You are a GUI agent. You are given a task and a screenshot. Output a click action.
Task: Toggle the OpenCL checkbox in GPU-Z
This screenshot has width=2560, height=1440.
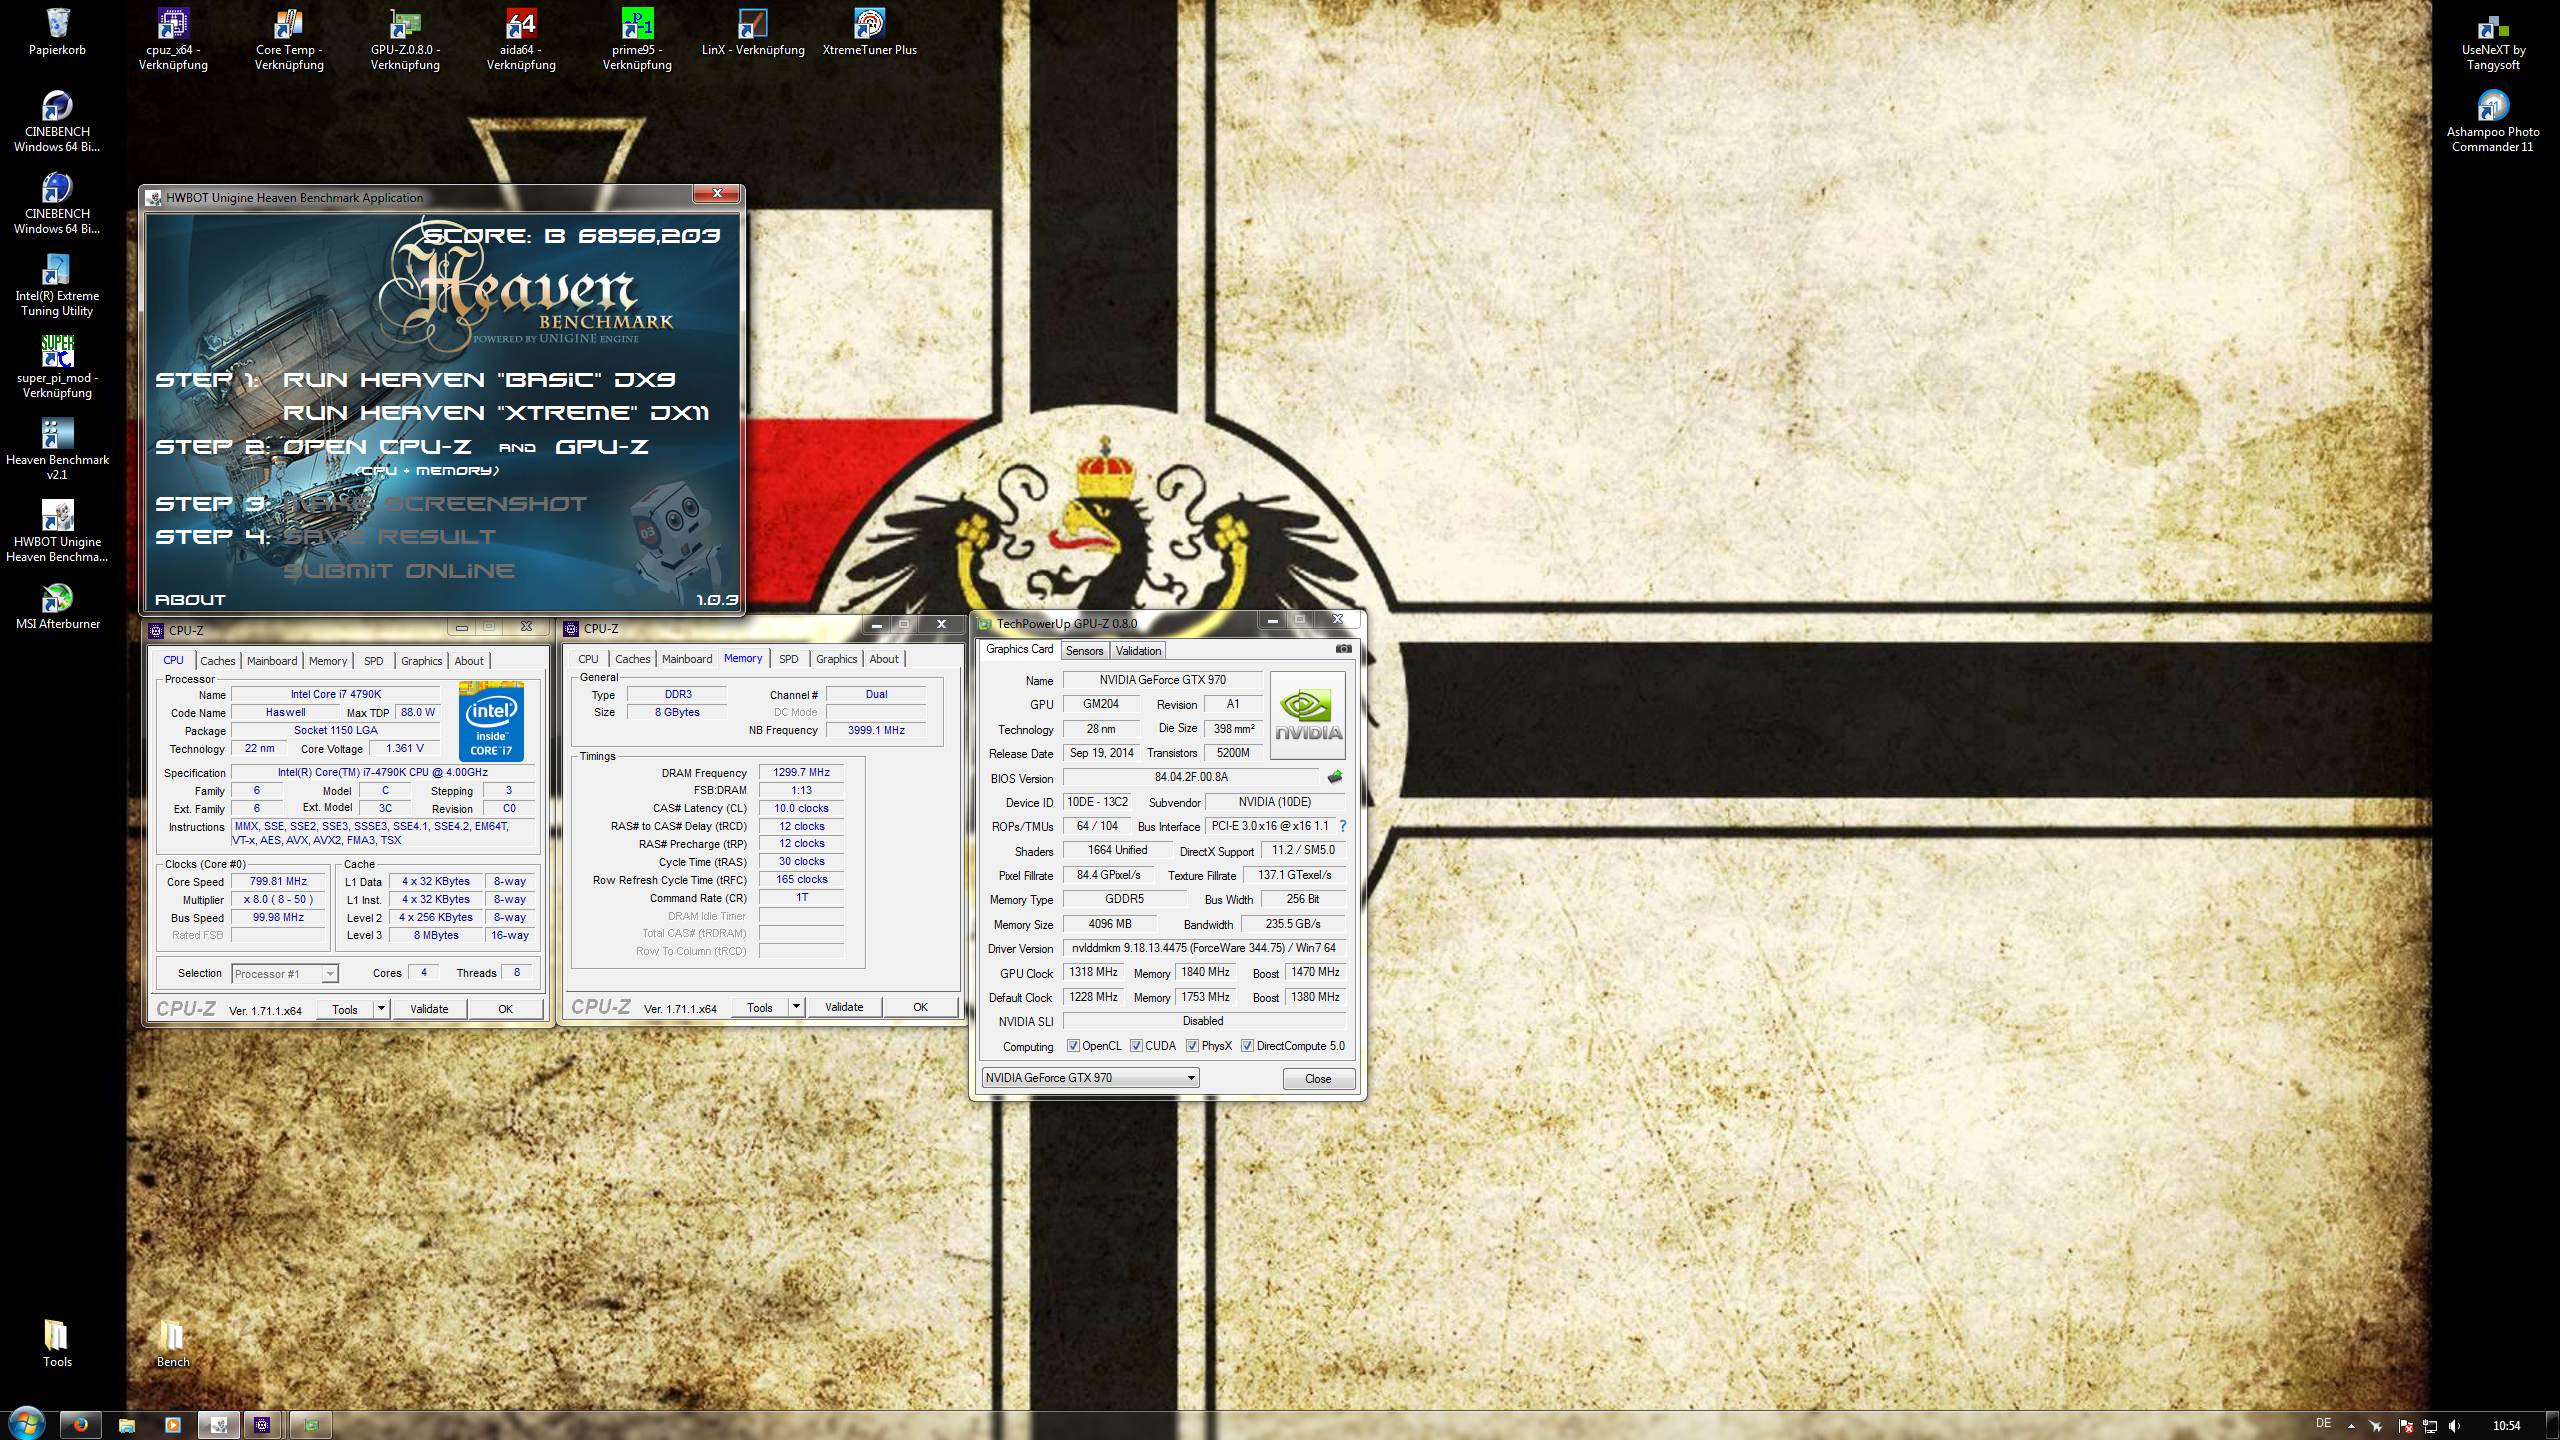point(1073,1046)
